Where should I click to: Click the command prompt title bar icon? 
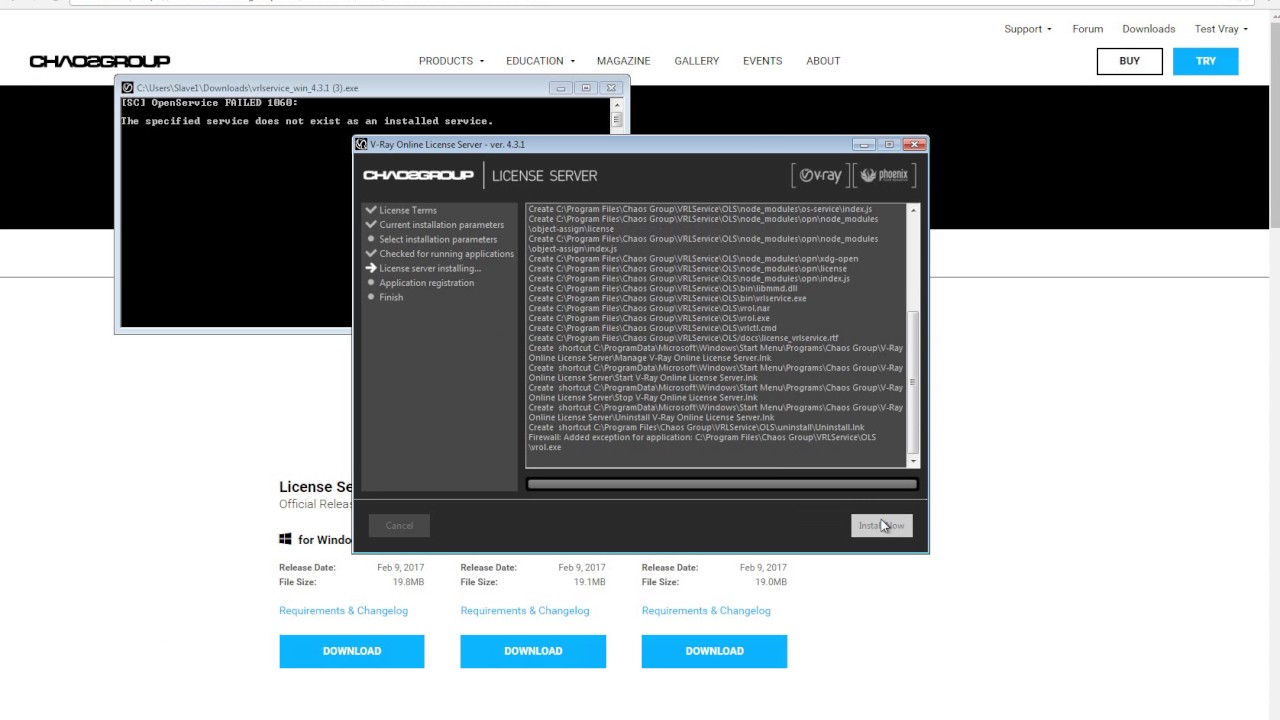(x=126, y=88)
